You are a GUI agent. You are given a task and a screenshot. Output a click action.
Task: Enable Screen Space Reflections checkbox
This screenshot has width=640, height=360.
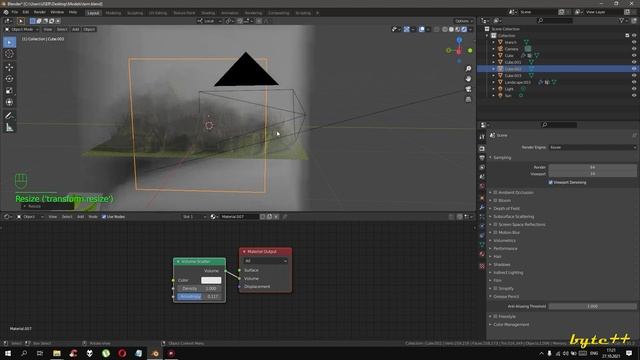point(496,224)
